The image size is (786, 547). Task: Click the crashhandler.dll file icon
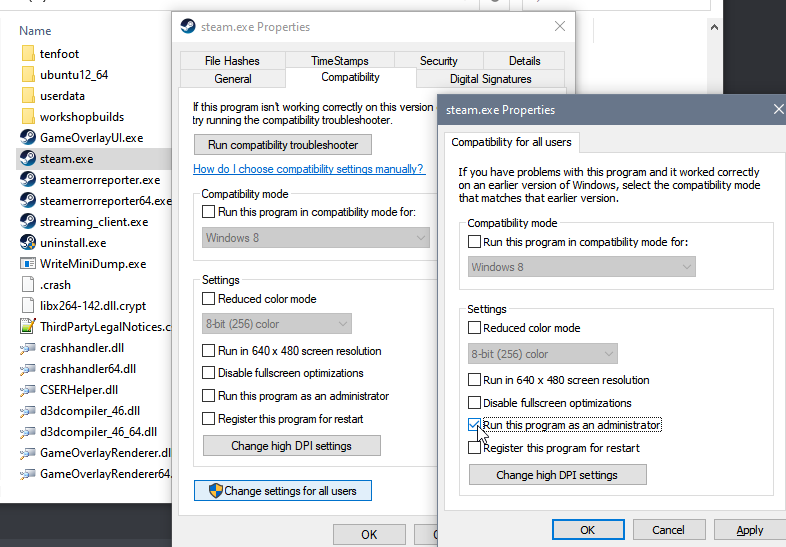(x=28, y=348)
